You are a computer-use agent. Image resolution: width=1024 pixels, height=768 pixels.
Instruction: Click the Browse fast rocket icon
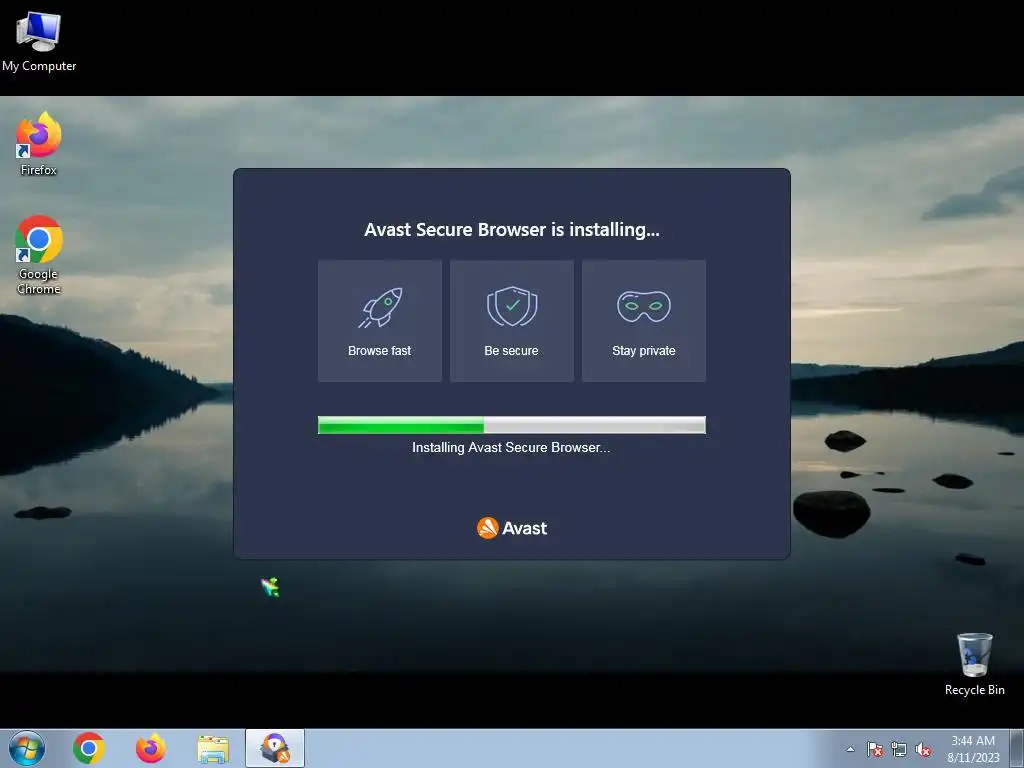(x=380, y=307)
